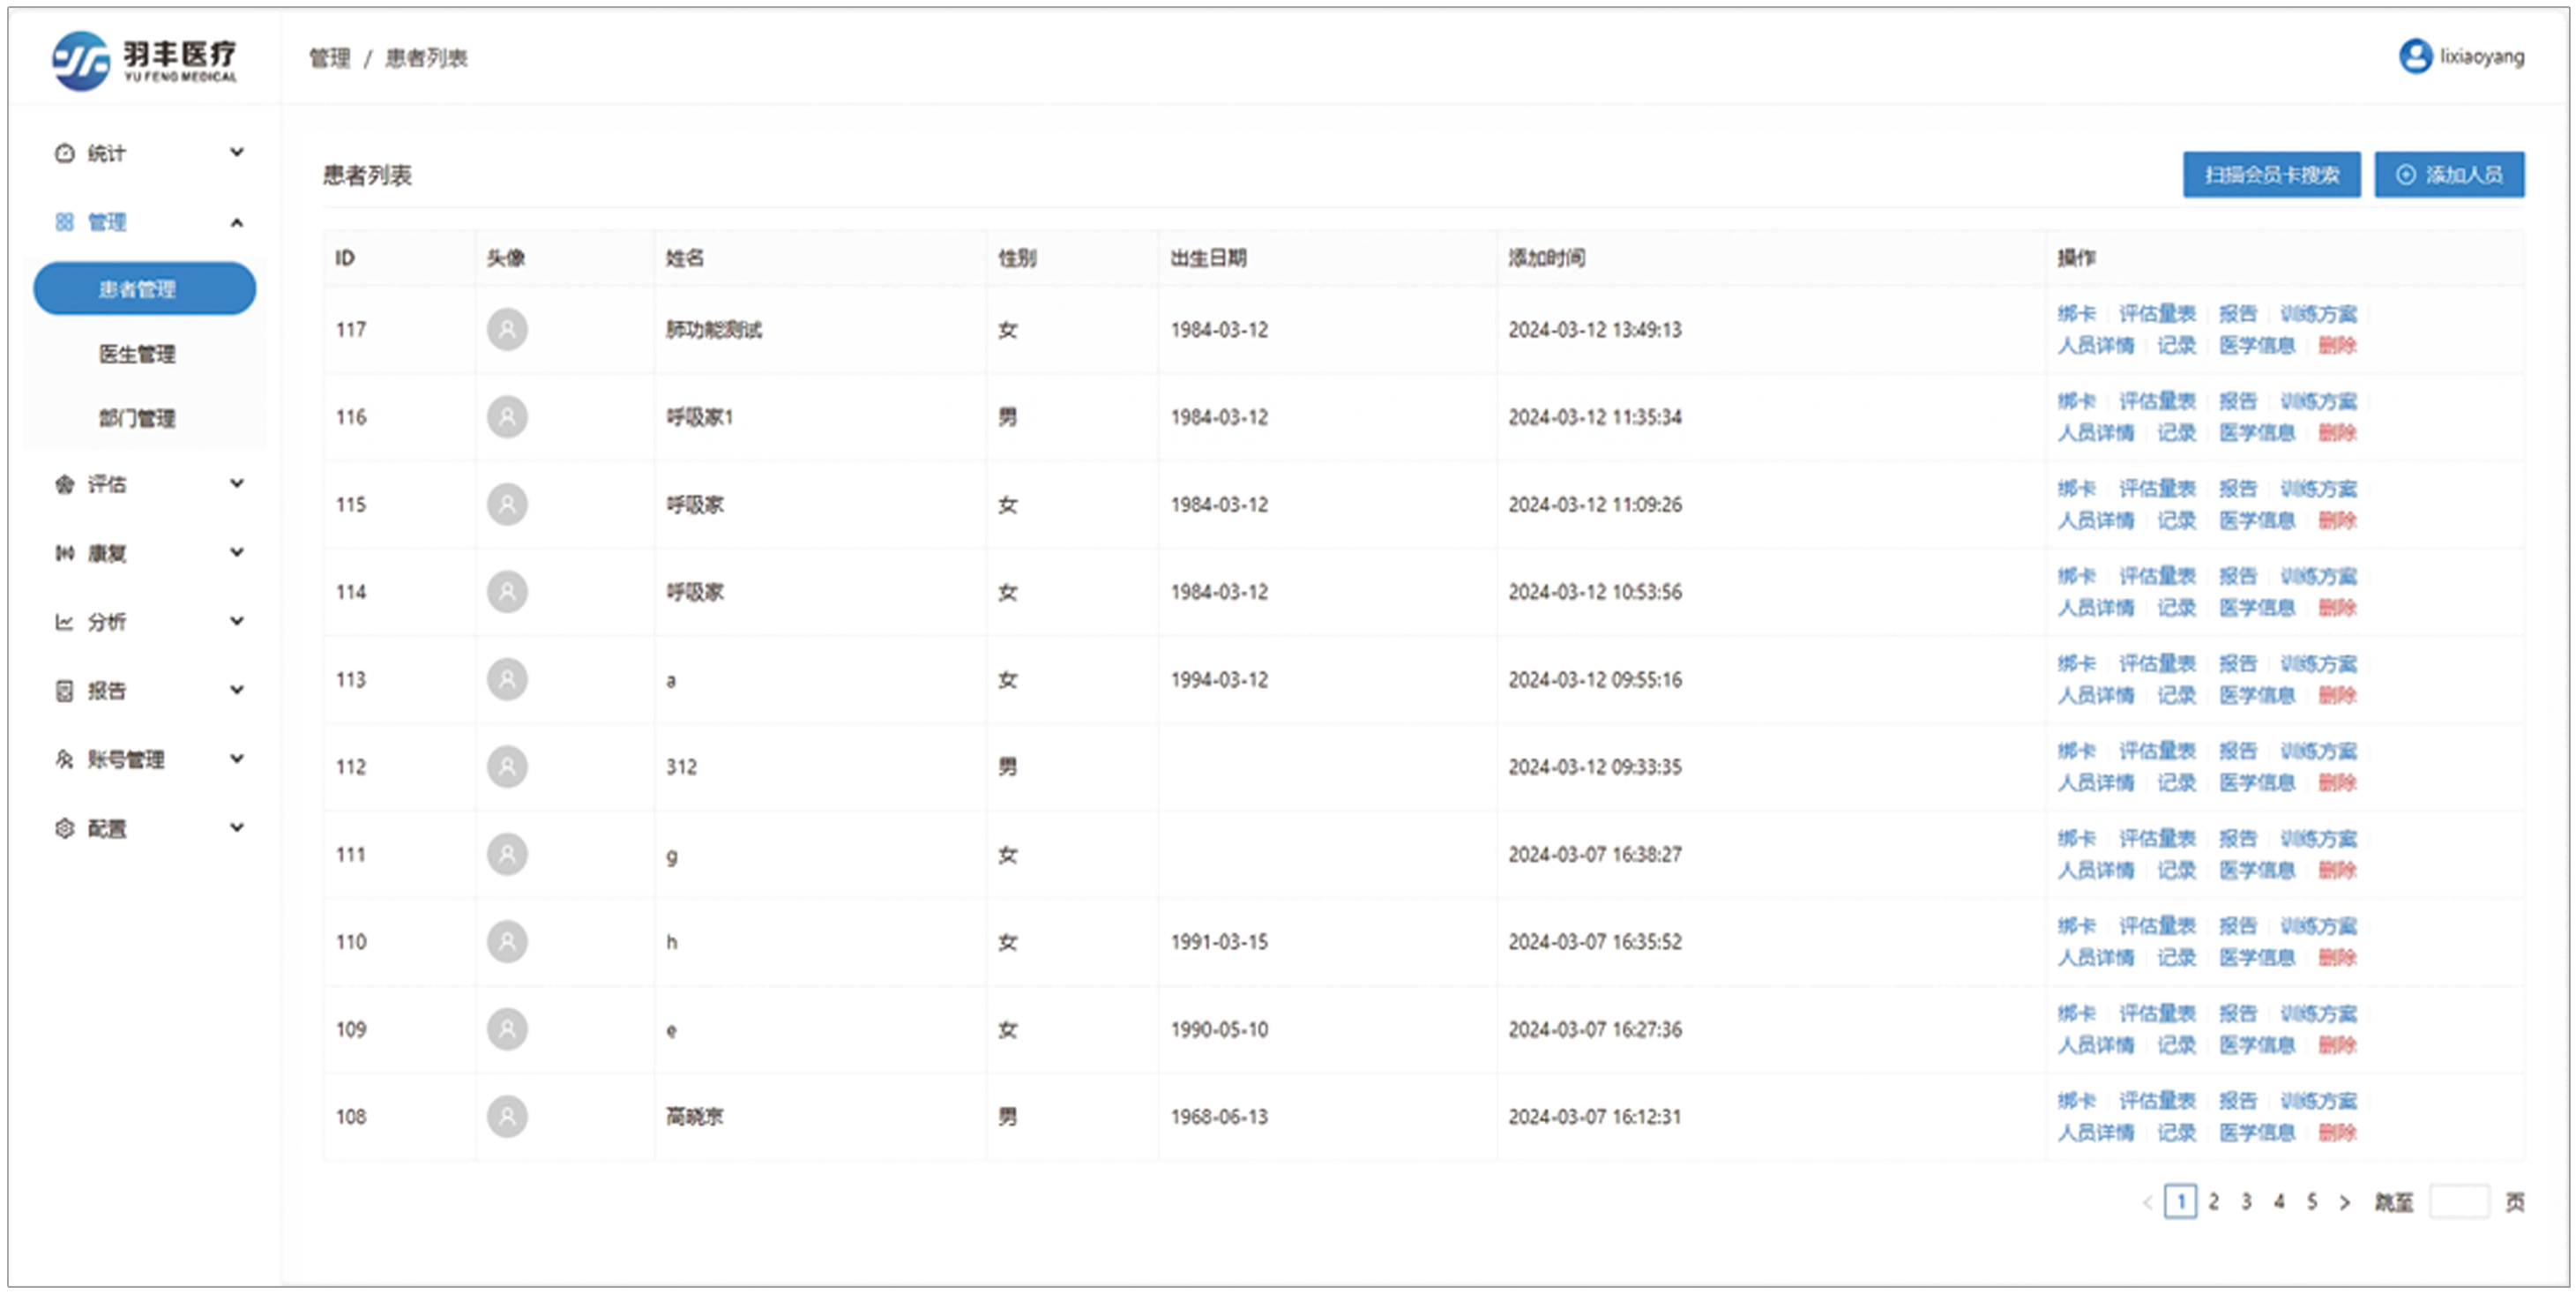The image size is (2576, 1294).
Task: Click the 分析 chart icon in sidebar
Action: [65, 622]
